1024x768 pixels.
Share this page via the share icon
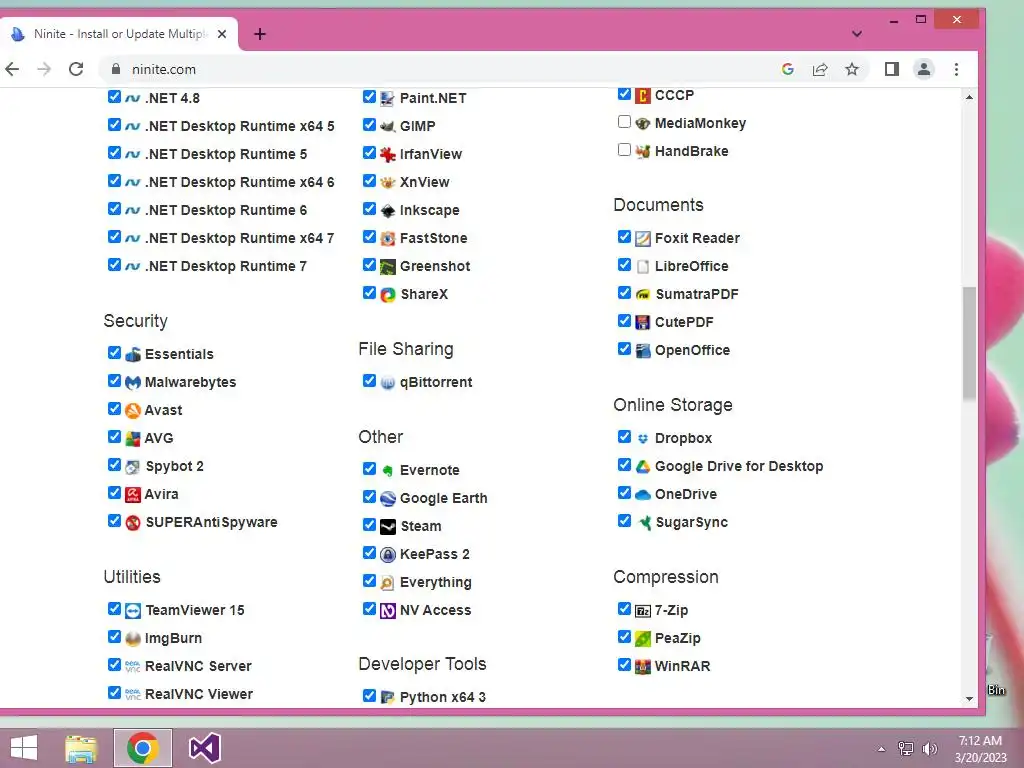[x=820, y=69]
